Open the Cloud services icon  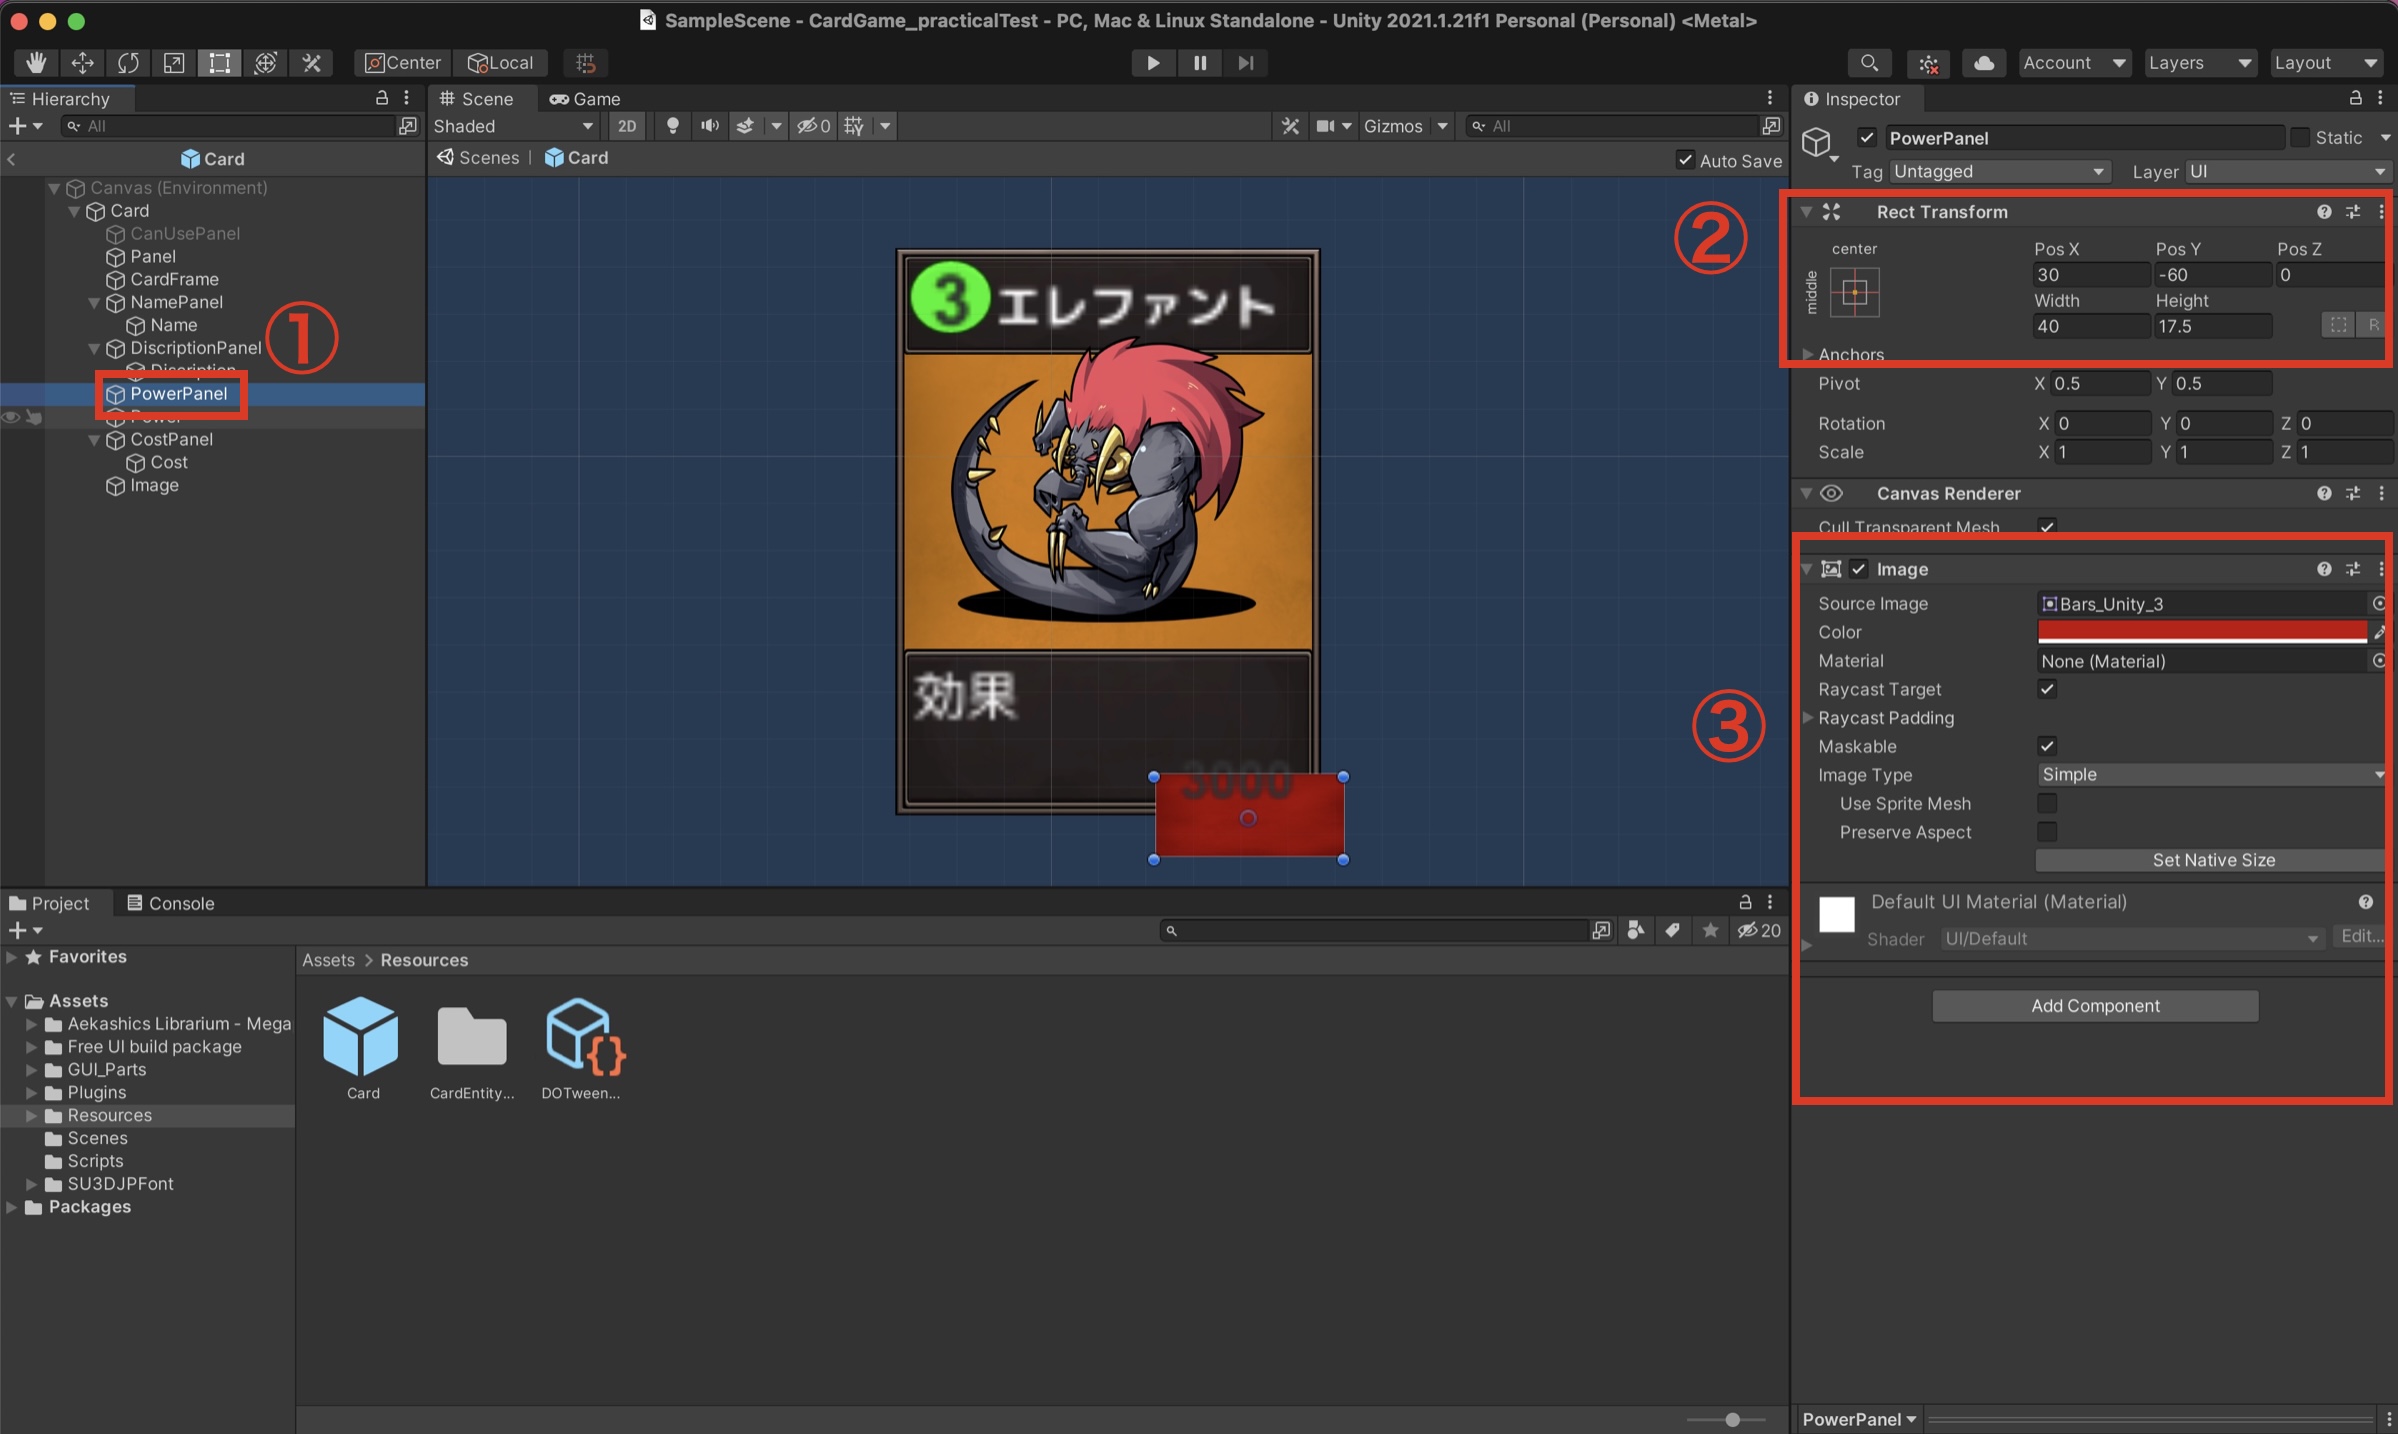tap(1983, 62)
